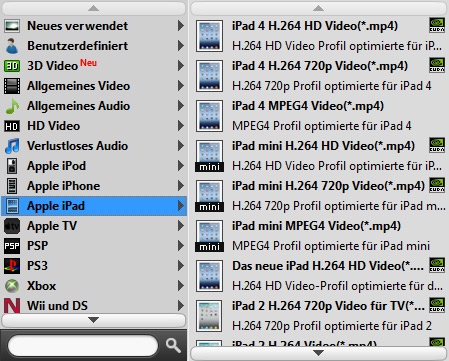Click the Apple iPad category icon
Screen dimensions: 449x361
coord(12,206)
